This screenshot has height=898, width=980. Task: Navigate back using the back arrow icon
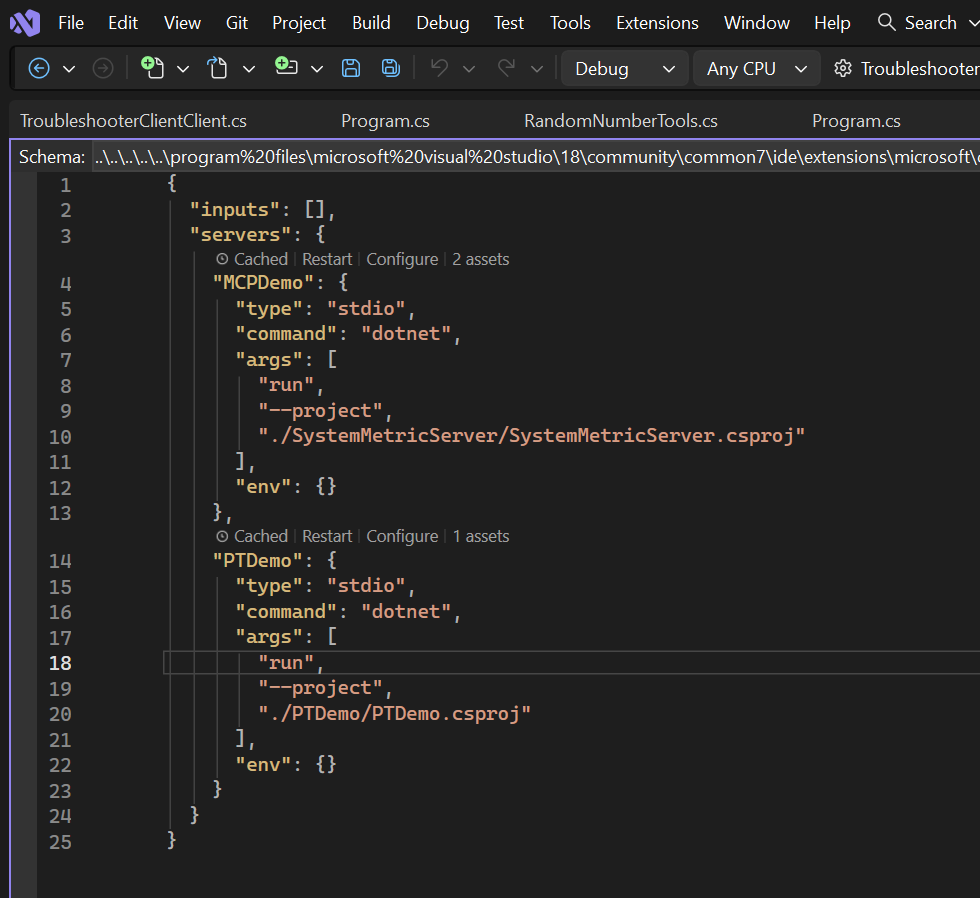click(38, 69)
